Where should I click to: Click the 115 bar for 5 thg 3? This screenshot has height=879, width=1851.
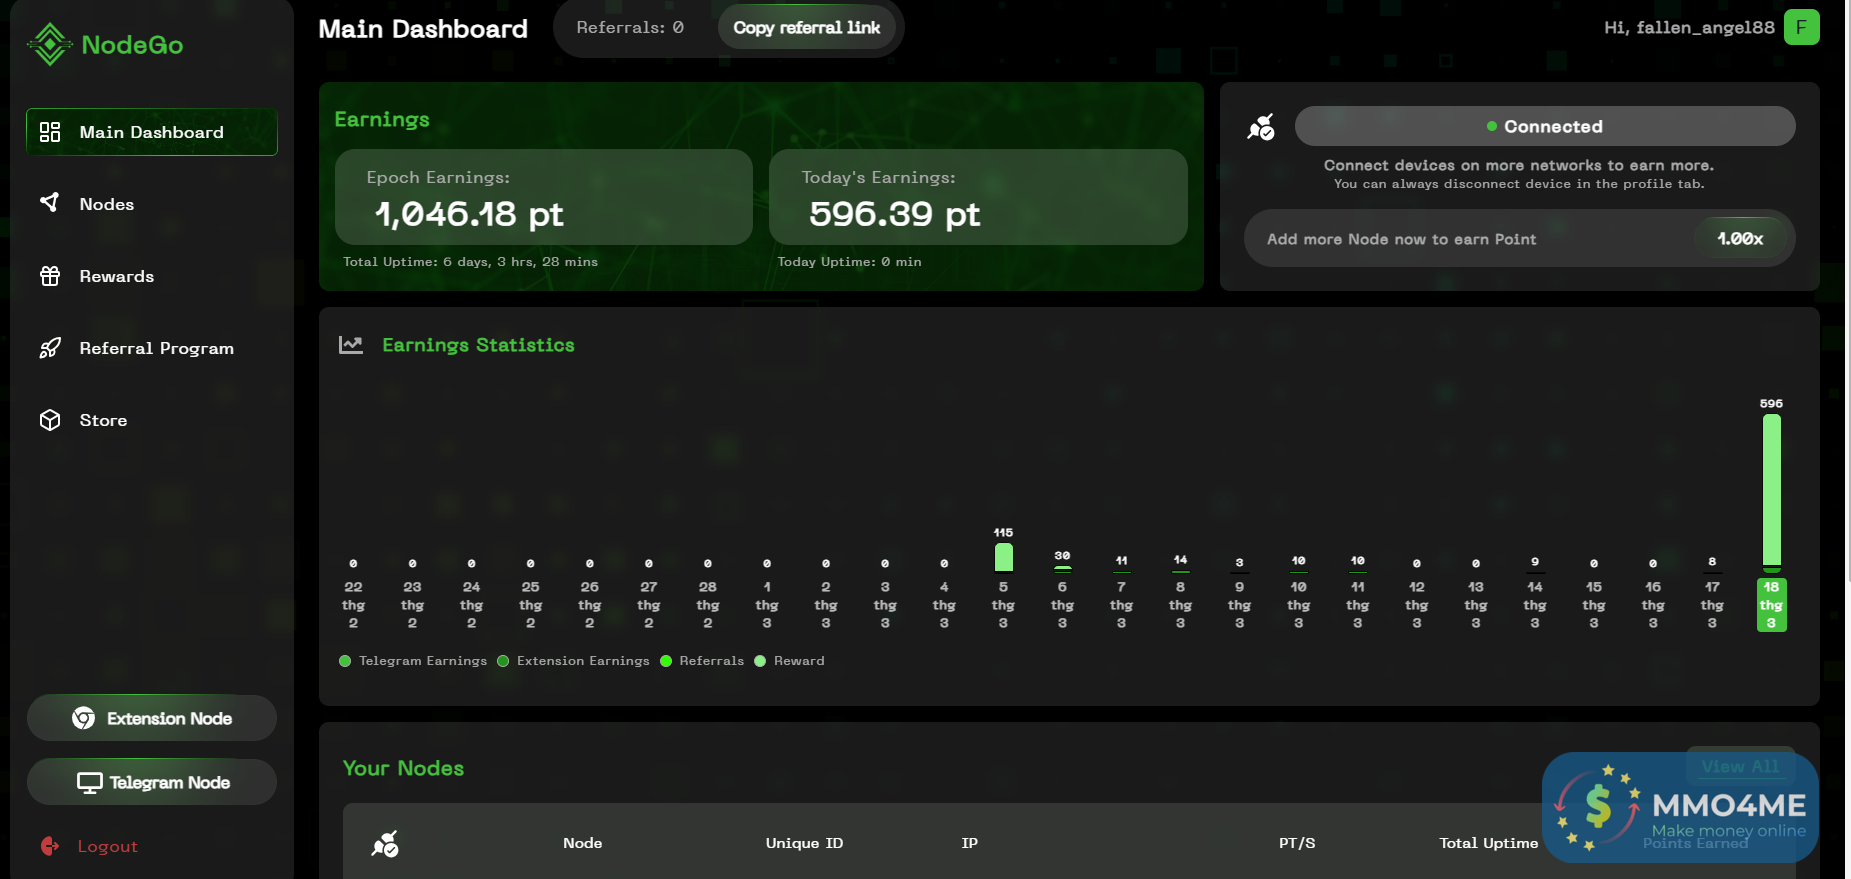[x=1003, y=557]
